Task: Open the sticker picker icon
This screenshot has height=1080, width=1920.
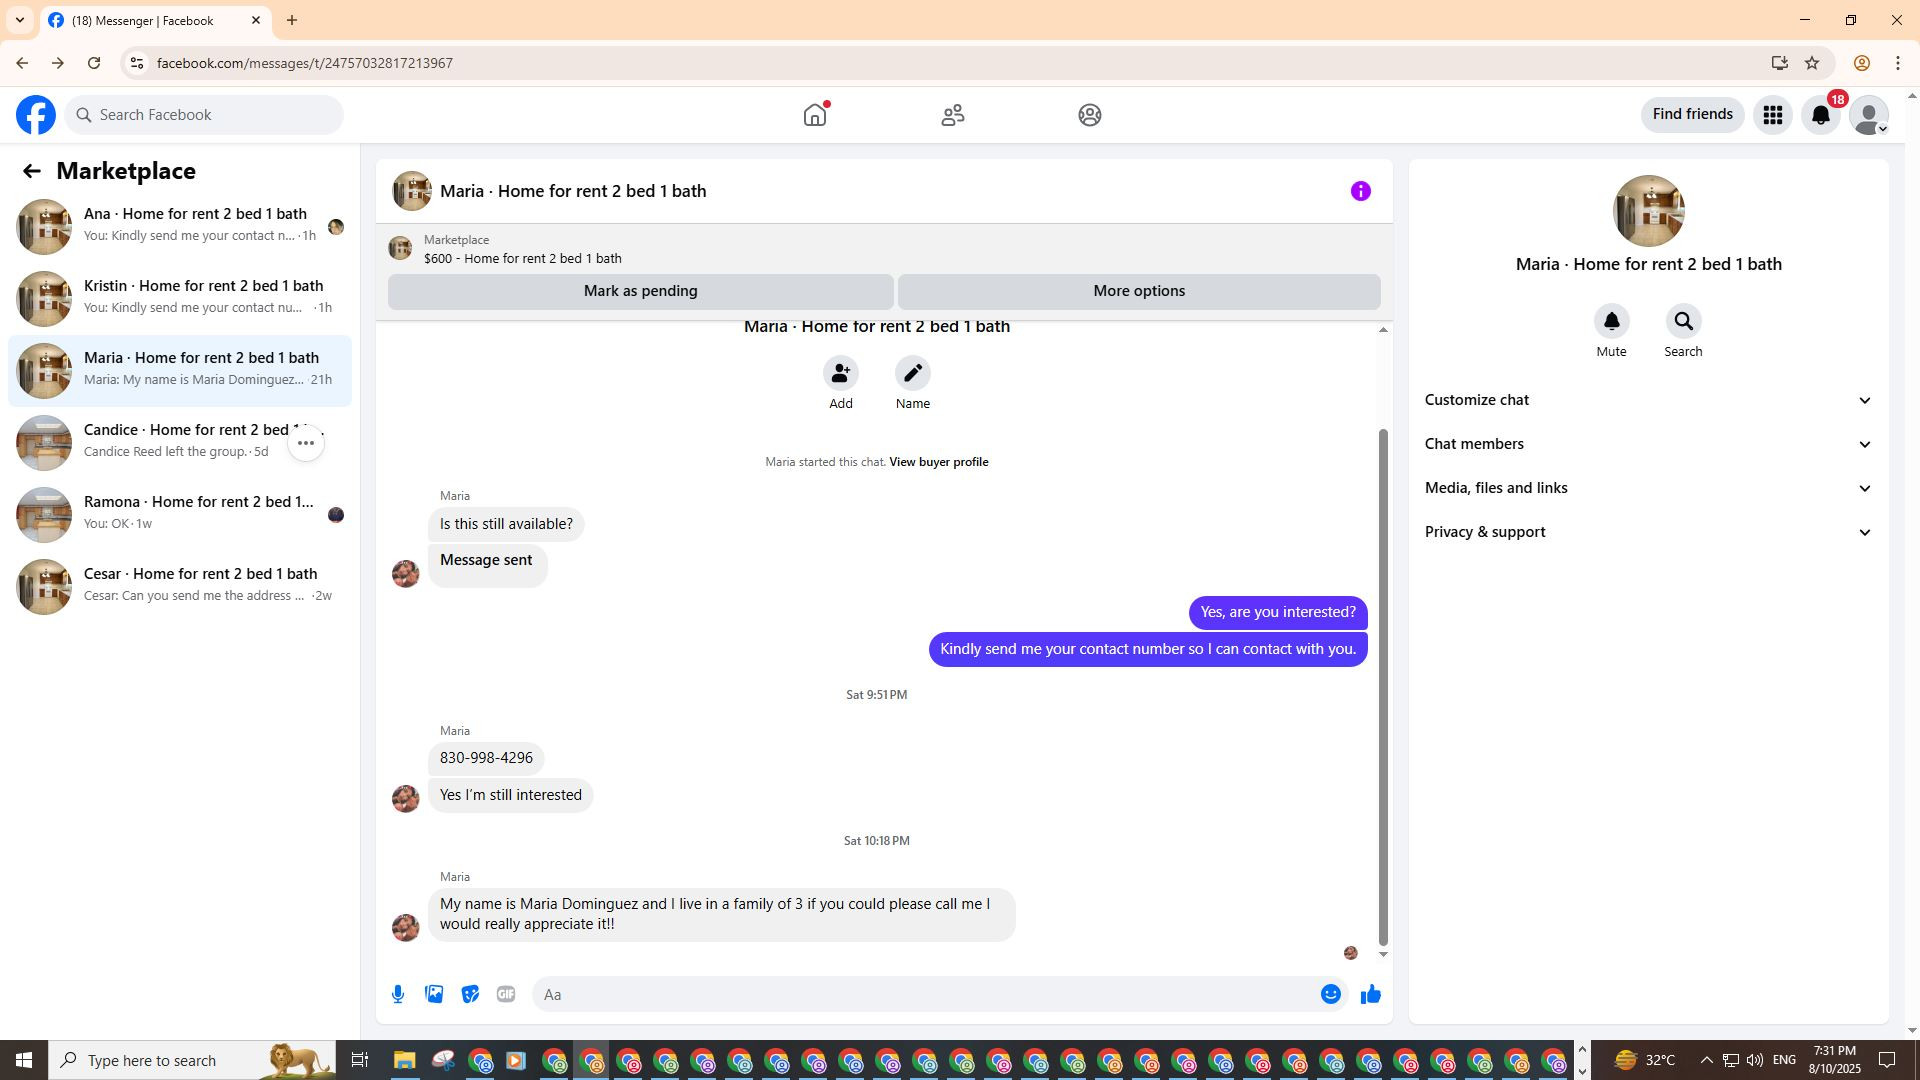Action: click(x=470, y=994)
